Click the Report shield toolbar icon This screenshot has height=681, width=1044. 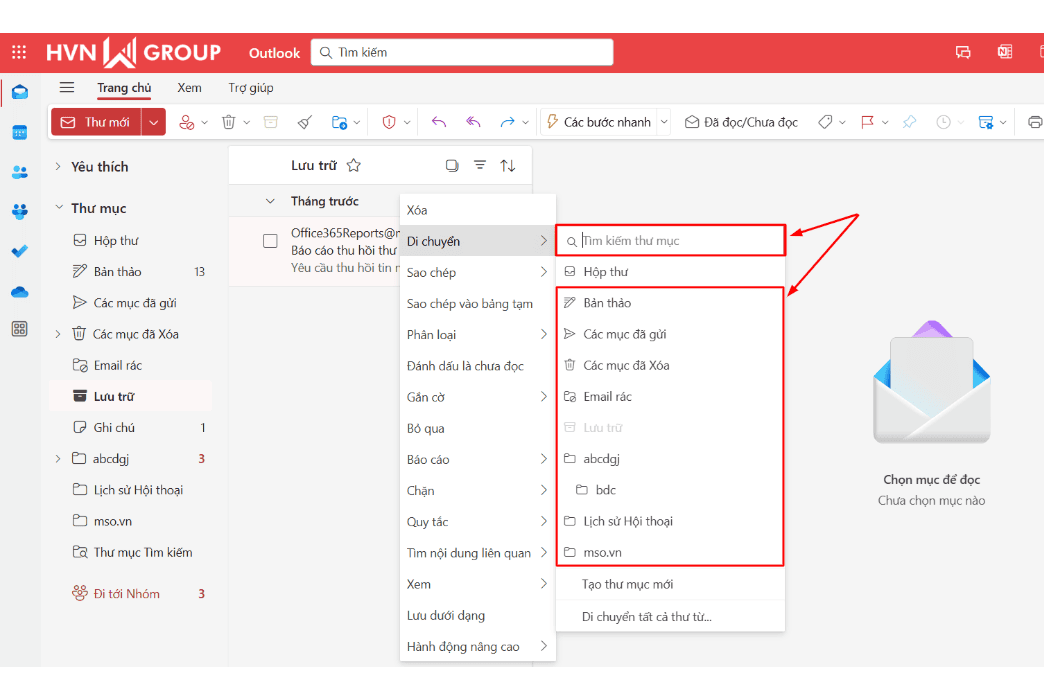389,122
